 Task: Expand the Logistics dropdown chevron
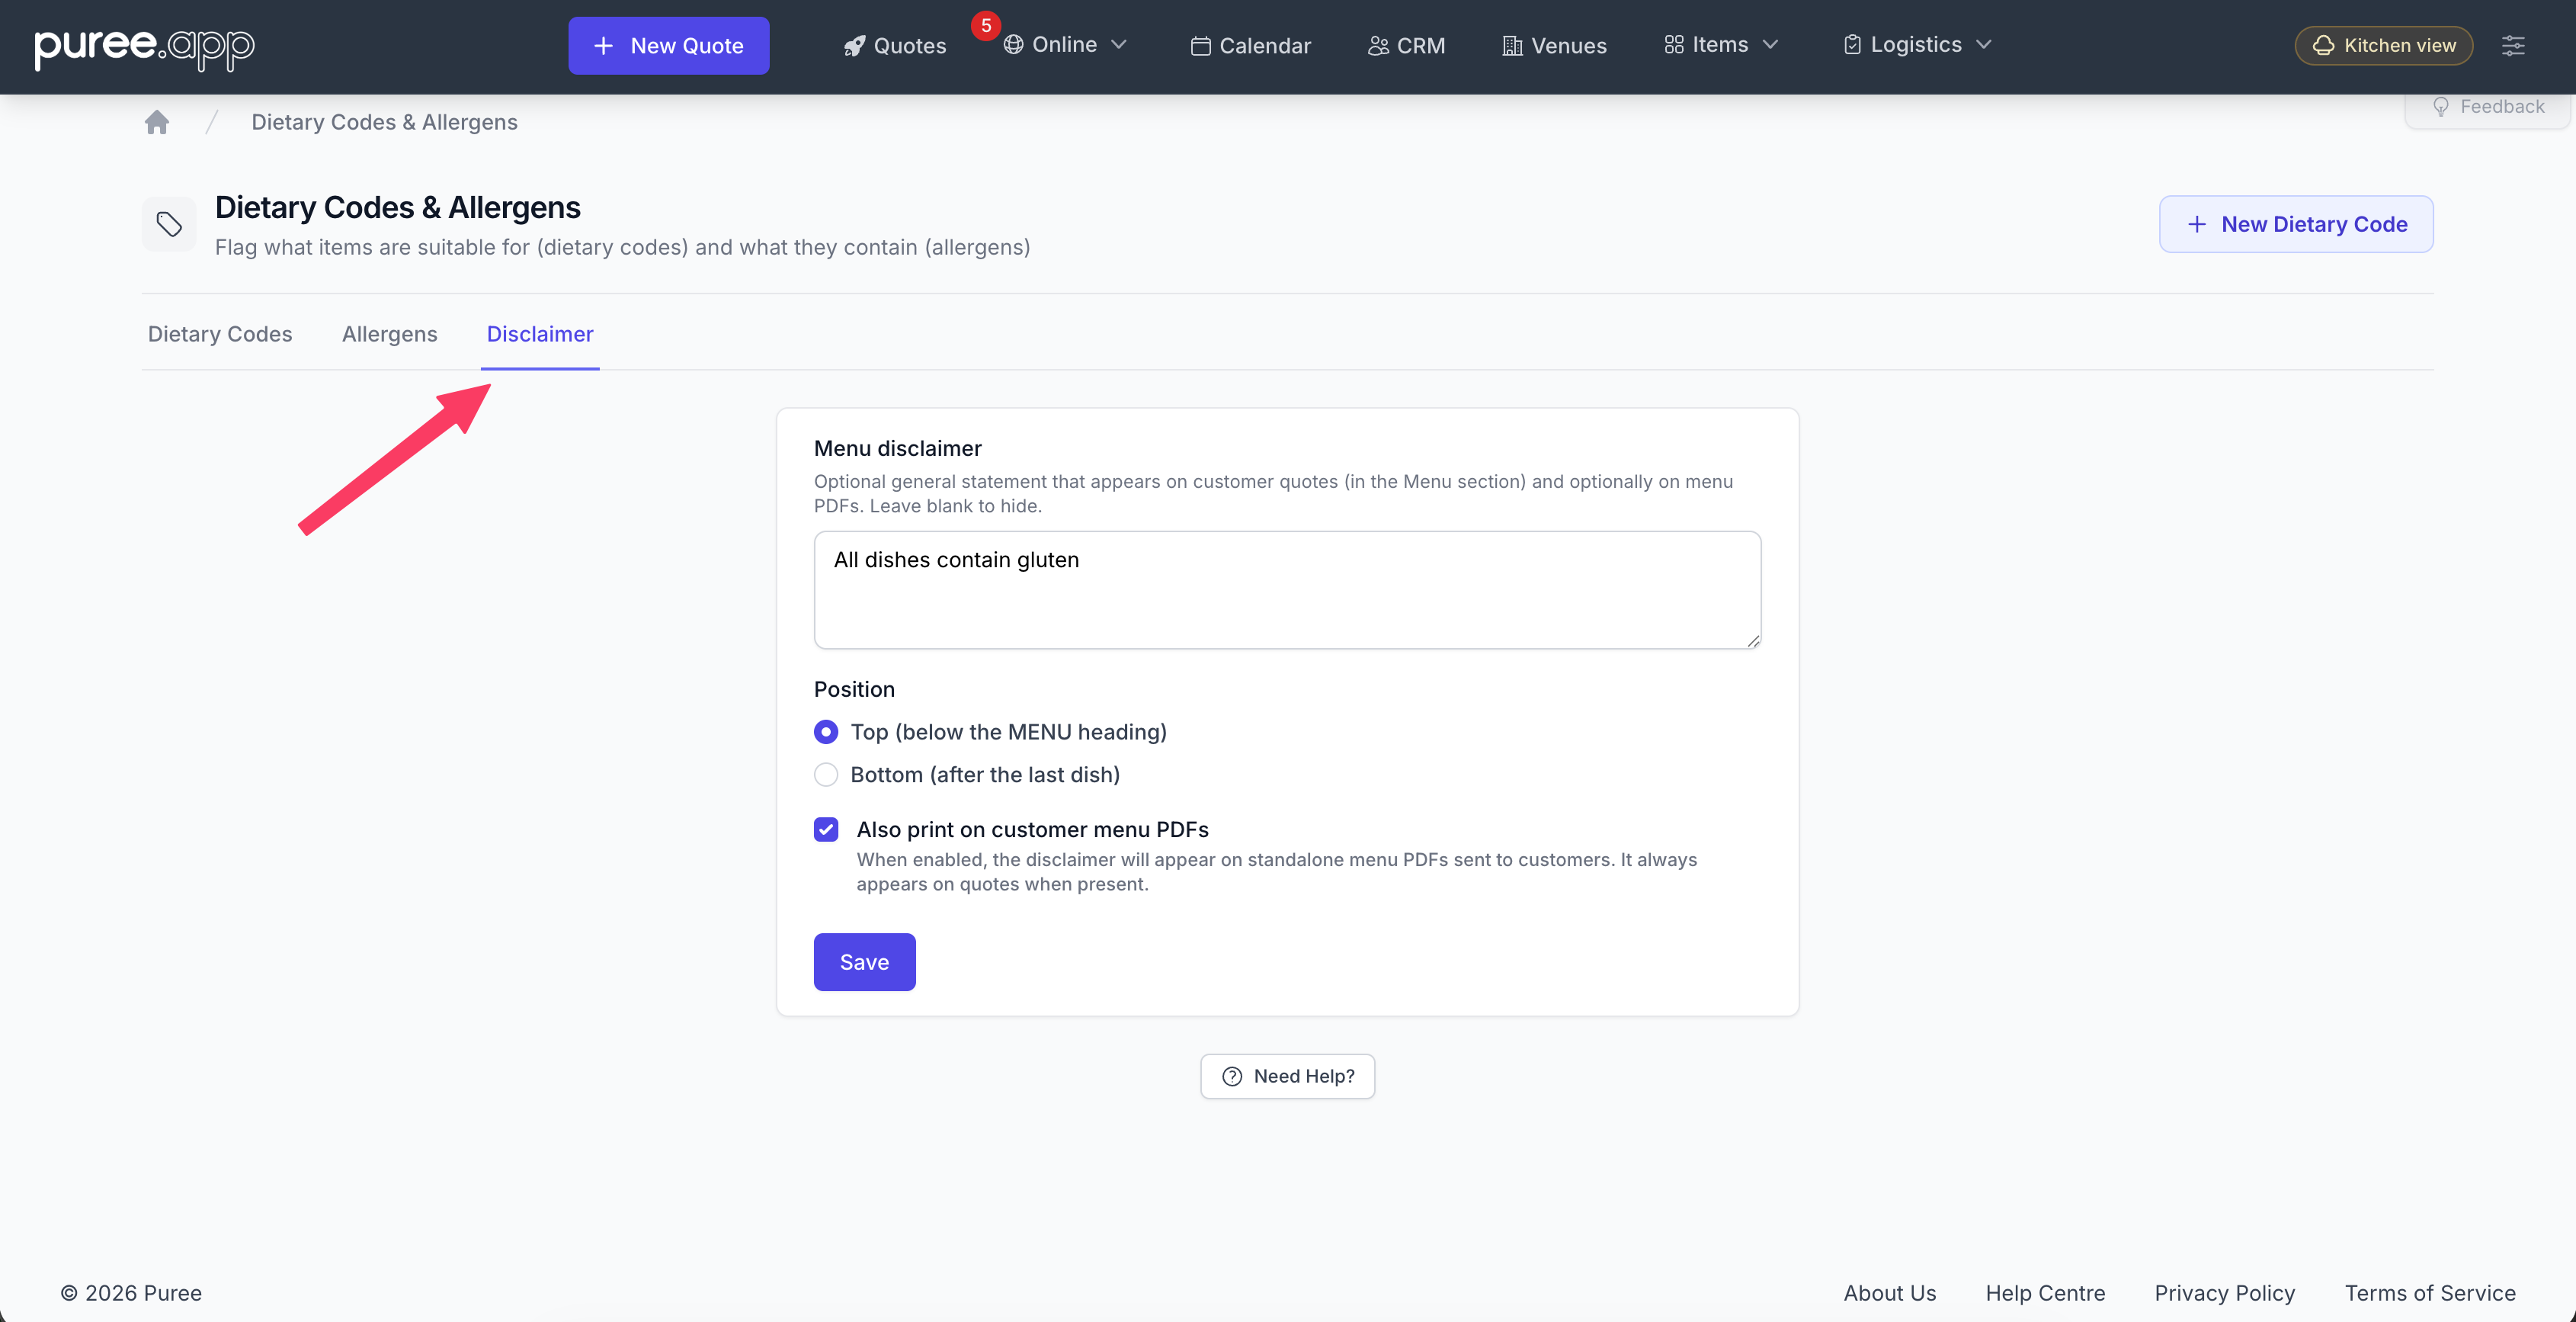1984,45
